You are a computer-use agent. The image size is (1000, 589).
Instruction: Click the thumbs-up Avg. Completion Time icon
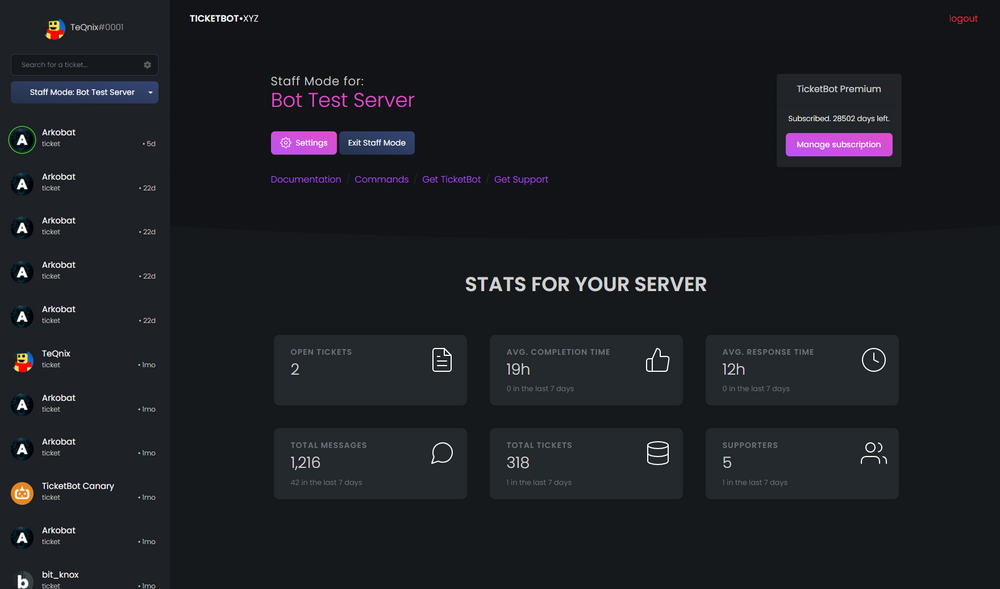point(658,360)
